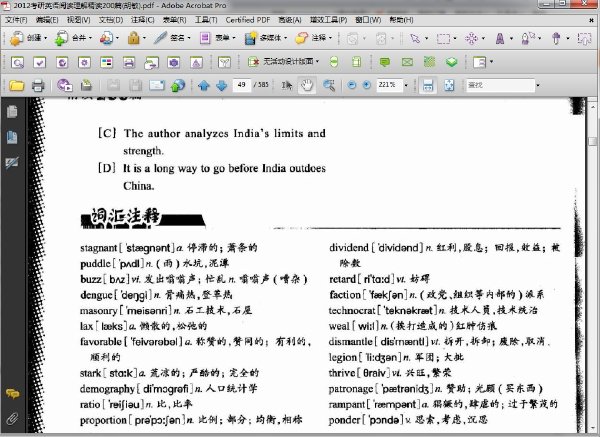This screenshot has height=437, width=600.
Task: Open the 编辑(E) menu
Action: pos(47,20)
